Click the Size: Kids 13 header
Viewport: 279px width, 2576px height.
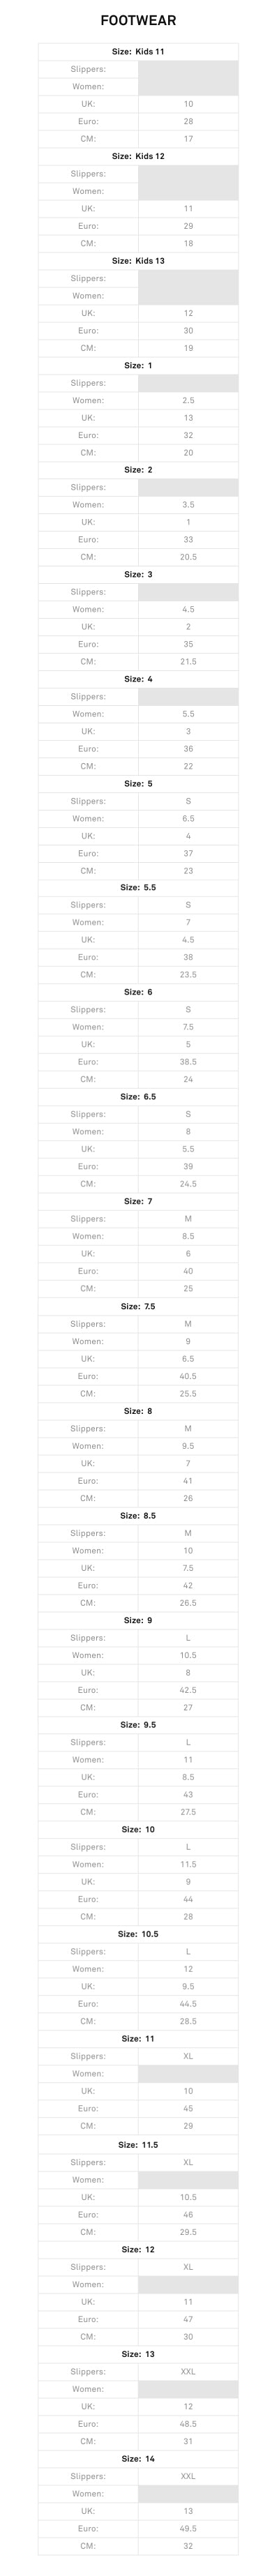(138, 260)
